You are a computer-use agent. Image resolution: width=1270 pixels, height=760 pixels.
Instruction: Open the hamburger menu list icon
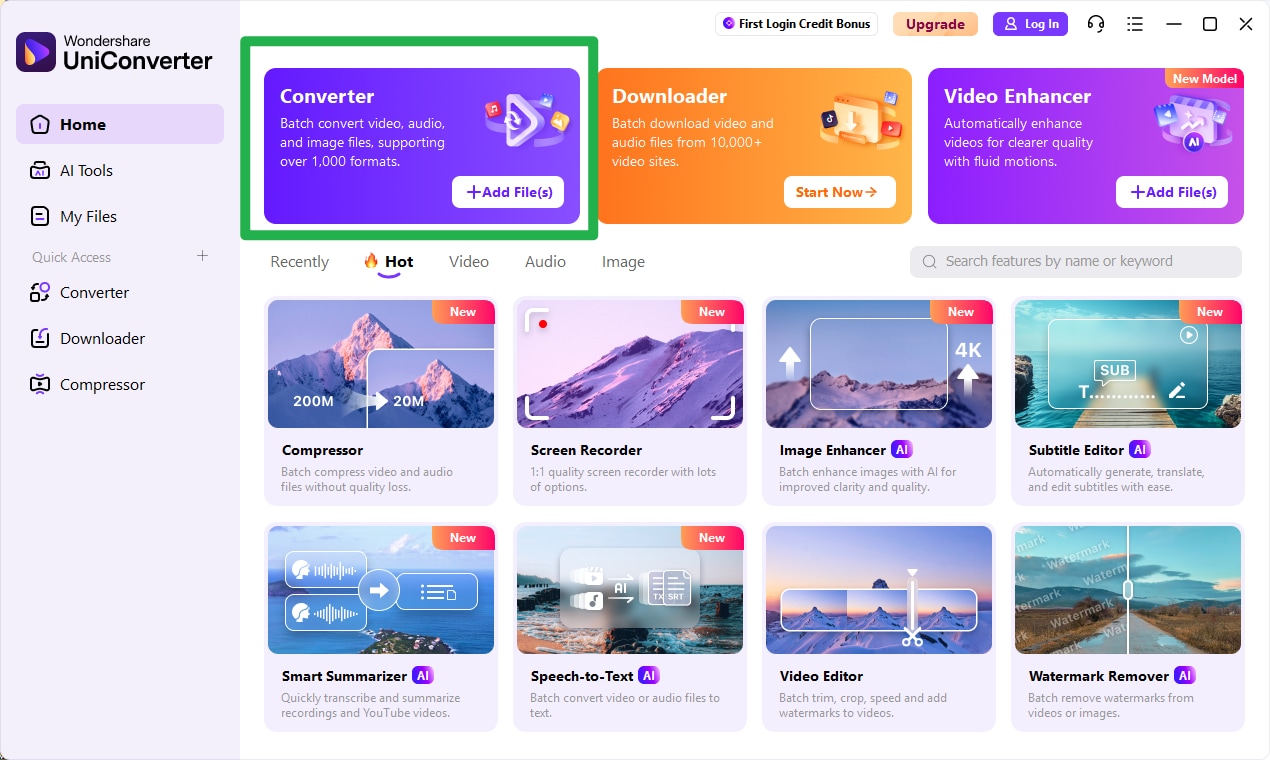(x=1134, y=24)
